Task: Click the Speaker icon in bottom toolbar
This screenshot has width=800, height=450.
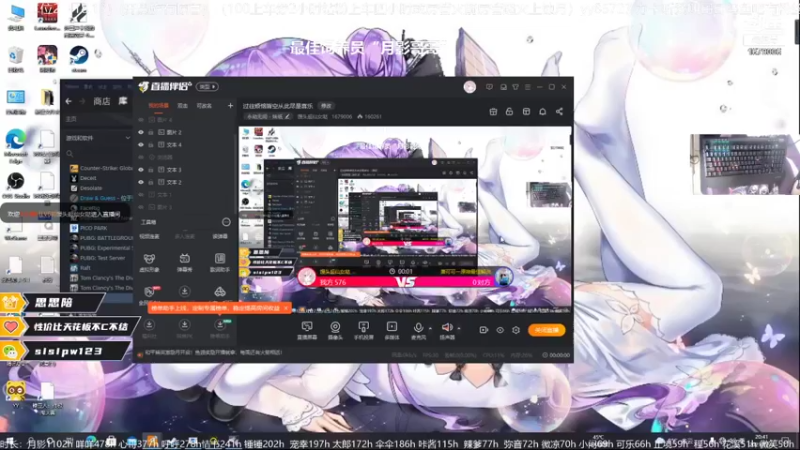Action: point(447,328)
